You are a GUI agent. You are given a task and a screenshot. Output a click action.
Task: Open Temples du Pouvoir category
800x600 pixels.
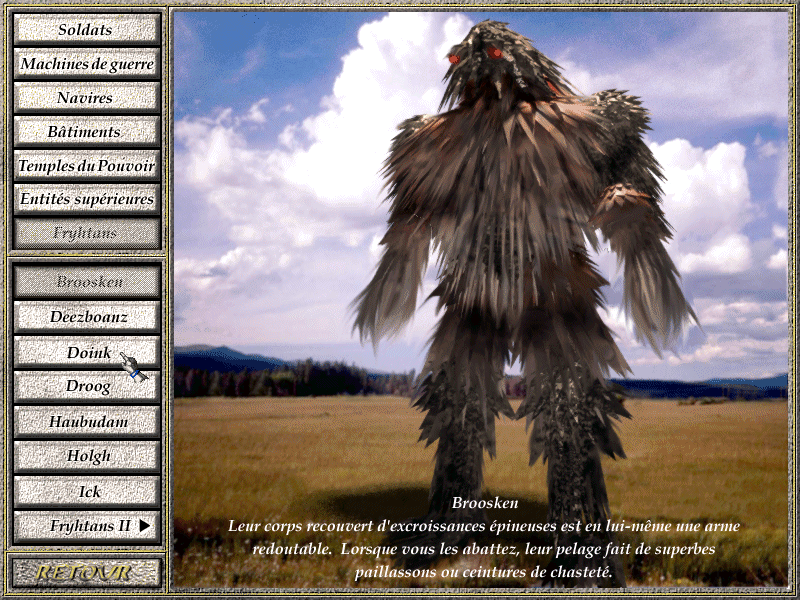[87, 165]
